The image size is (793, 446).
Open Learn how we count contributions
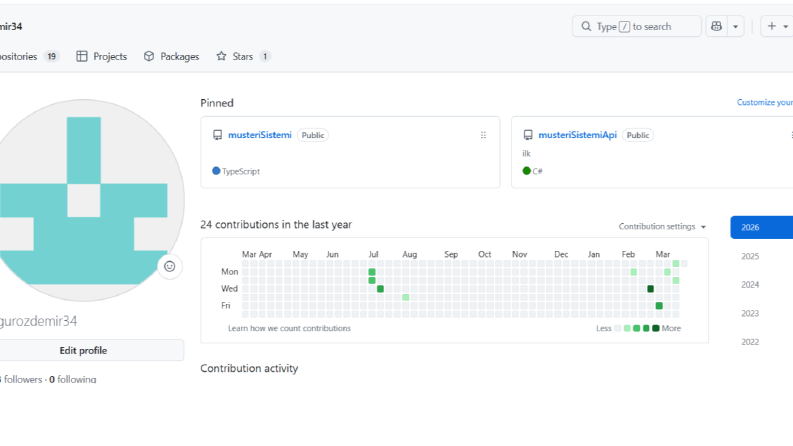tap(289, 328)
